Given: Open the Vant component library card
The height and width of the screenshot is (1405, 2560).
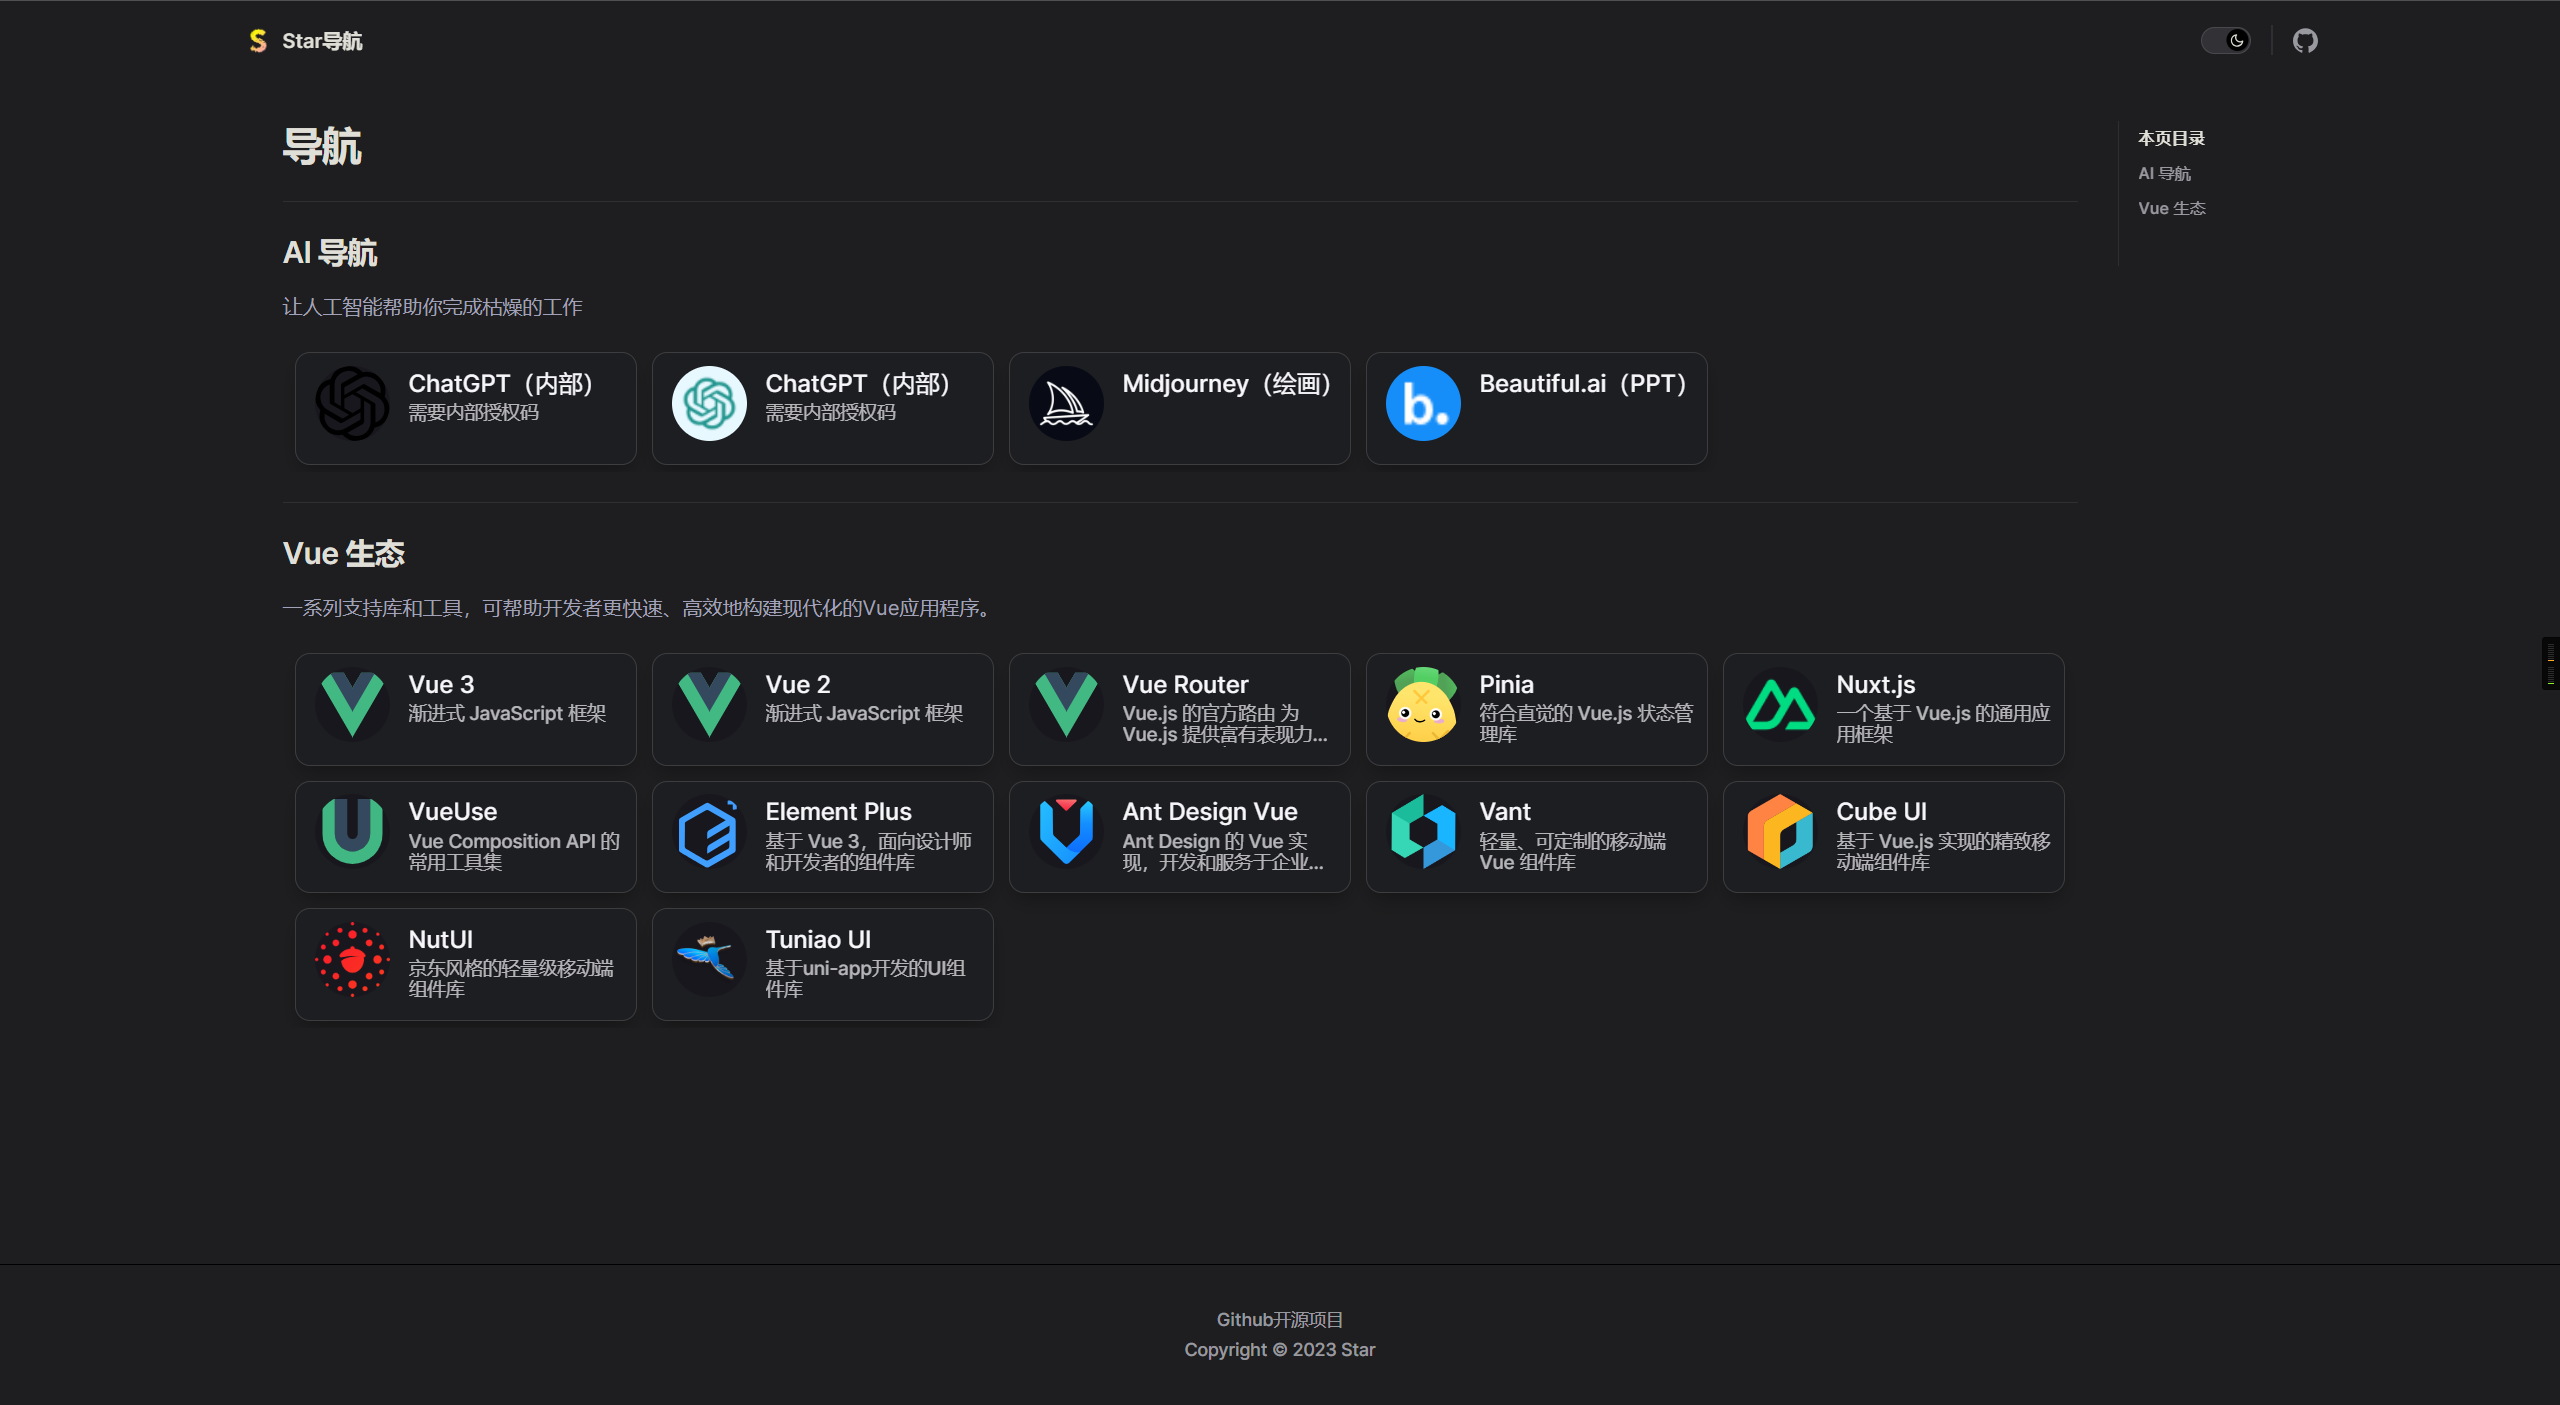Looking at the screenshot, I should pos(1536,837).
